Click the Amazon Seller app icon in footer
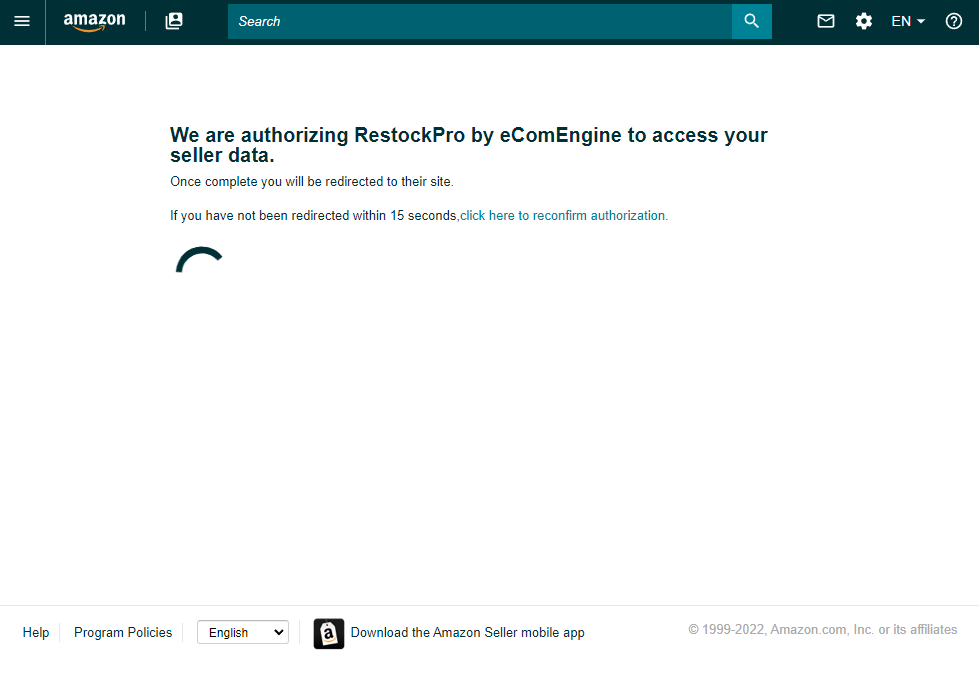The width and height of the screenshot is (979, 687). point(329,633)
